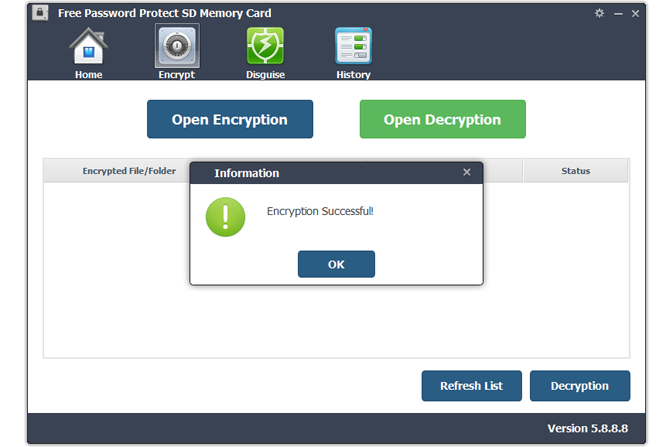Close the Information dialog with X
The height and width of the screenshot is (447, 670).
[467, 172]
